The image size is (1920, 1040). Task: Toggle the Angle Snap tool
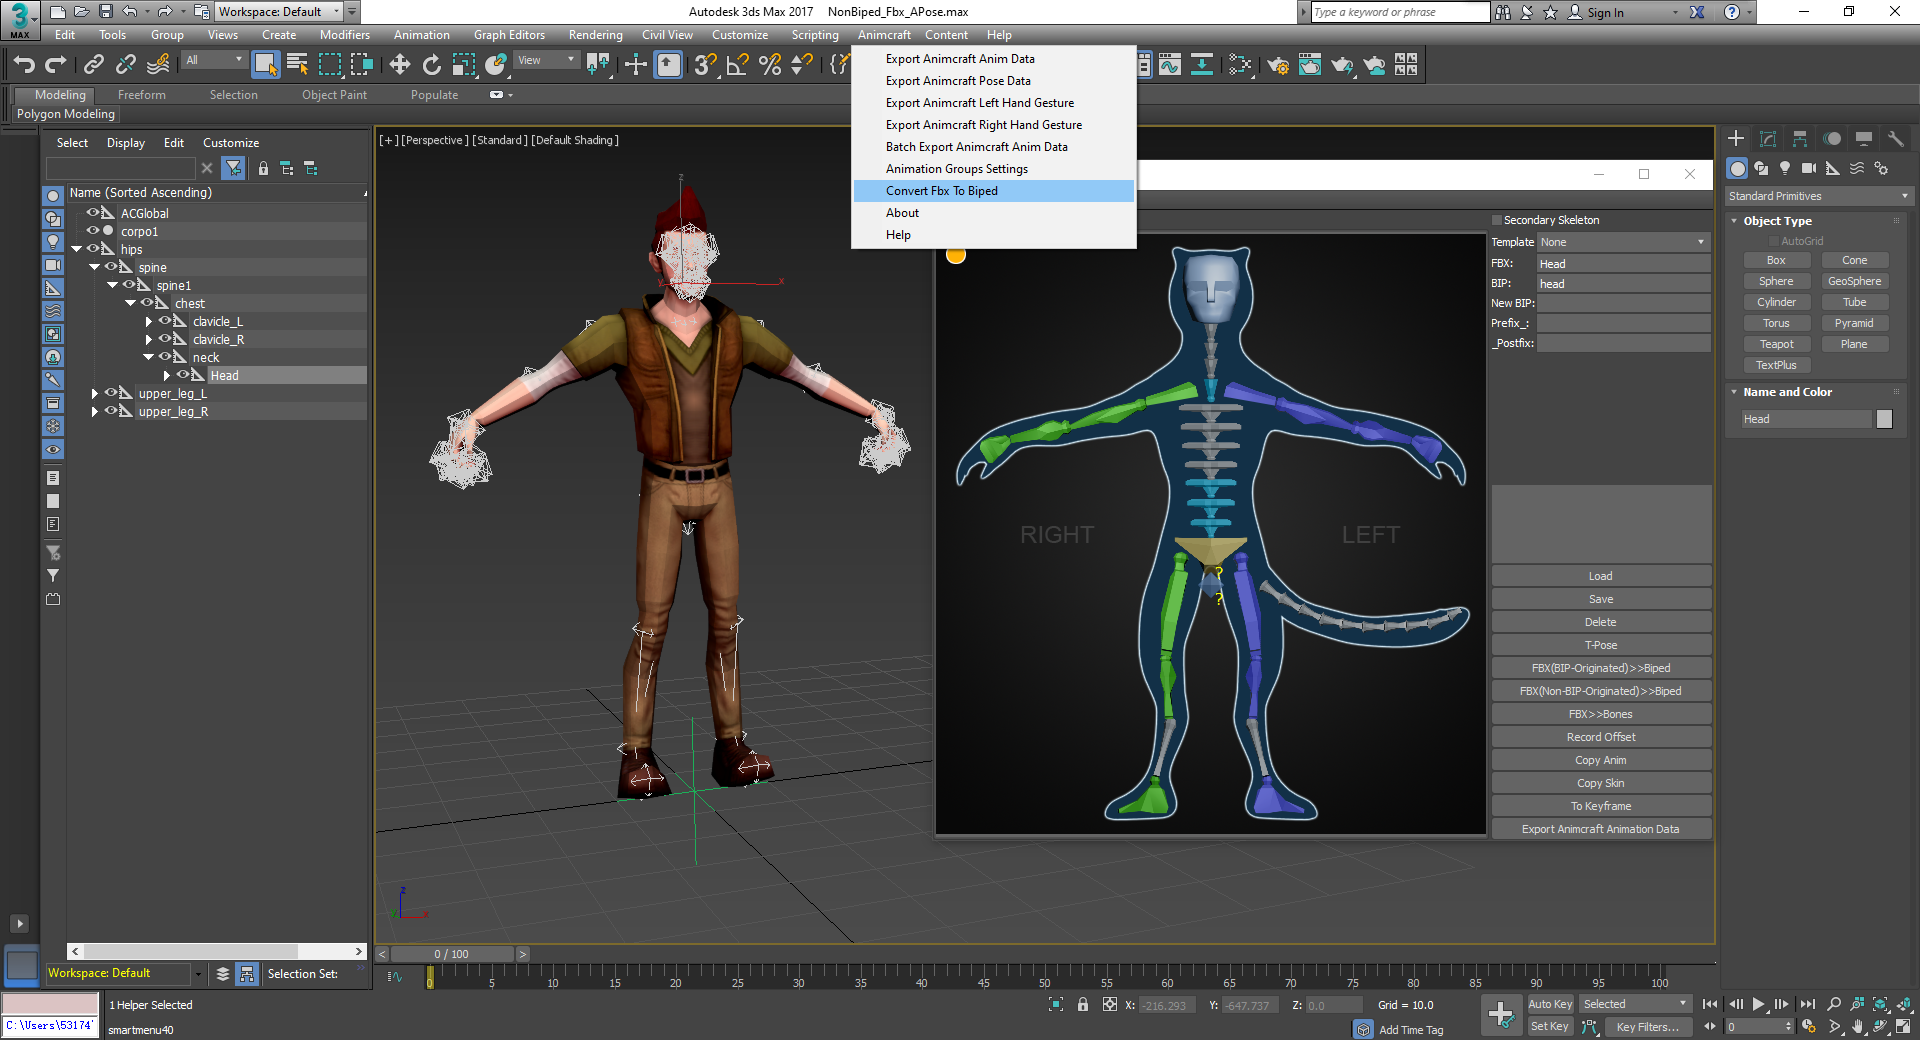[x=737, y=65]
